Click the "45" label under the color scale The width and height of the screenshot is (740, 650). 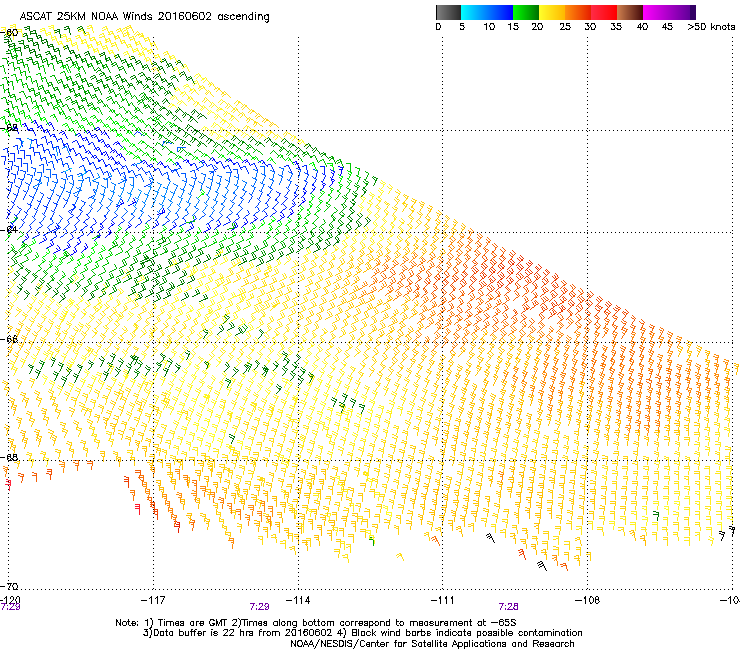tap(667, 27)
